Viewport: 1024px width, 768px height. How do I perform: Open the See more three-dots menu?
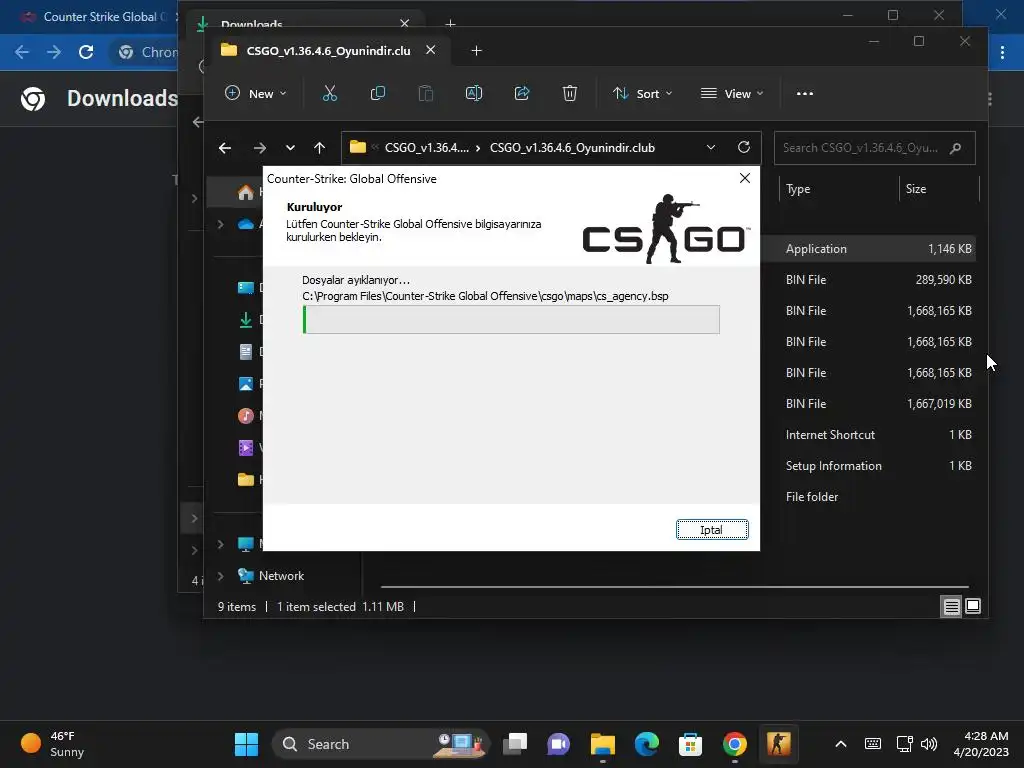(805, 93)
